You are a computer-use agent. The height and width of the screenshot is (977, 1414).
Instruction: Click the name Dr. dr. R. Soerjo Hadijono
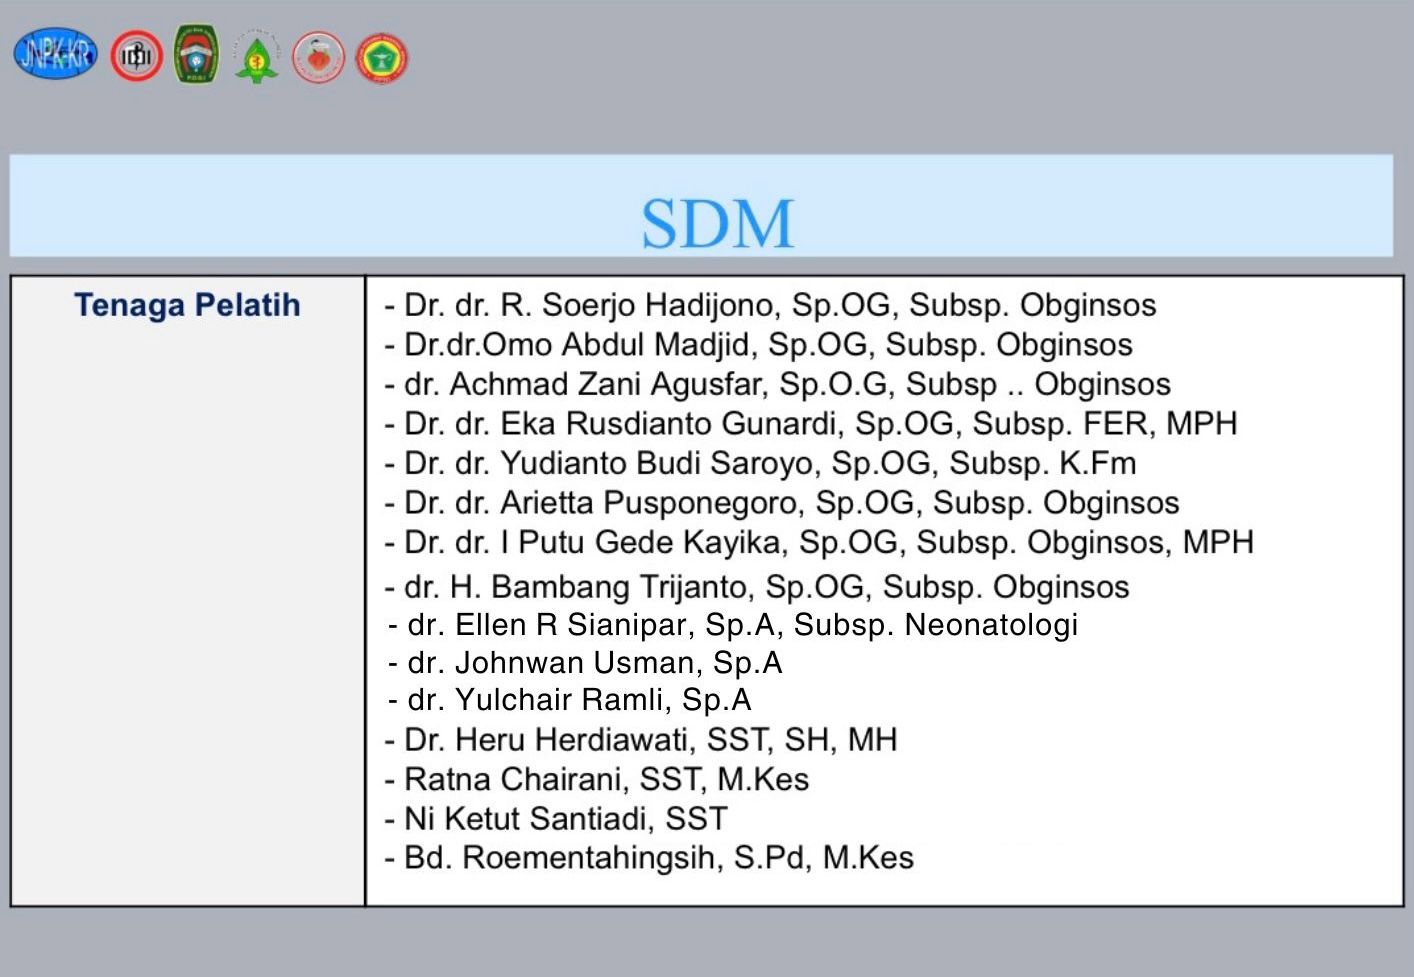pos(578,305)
